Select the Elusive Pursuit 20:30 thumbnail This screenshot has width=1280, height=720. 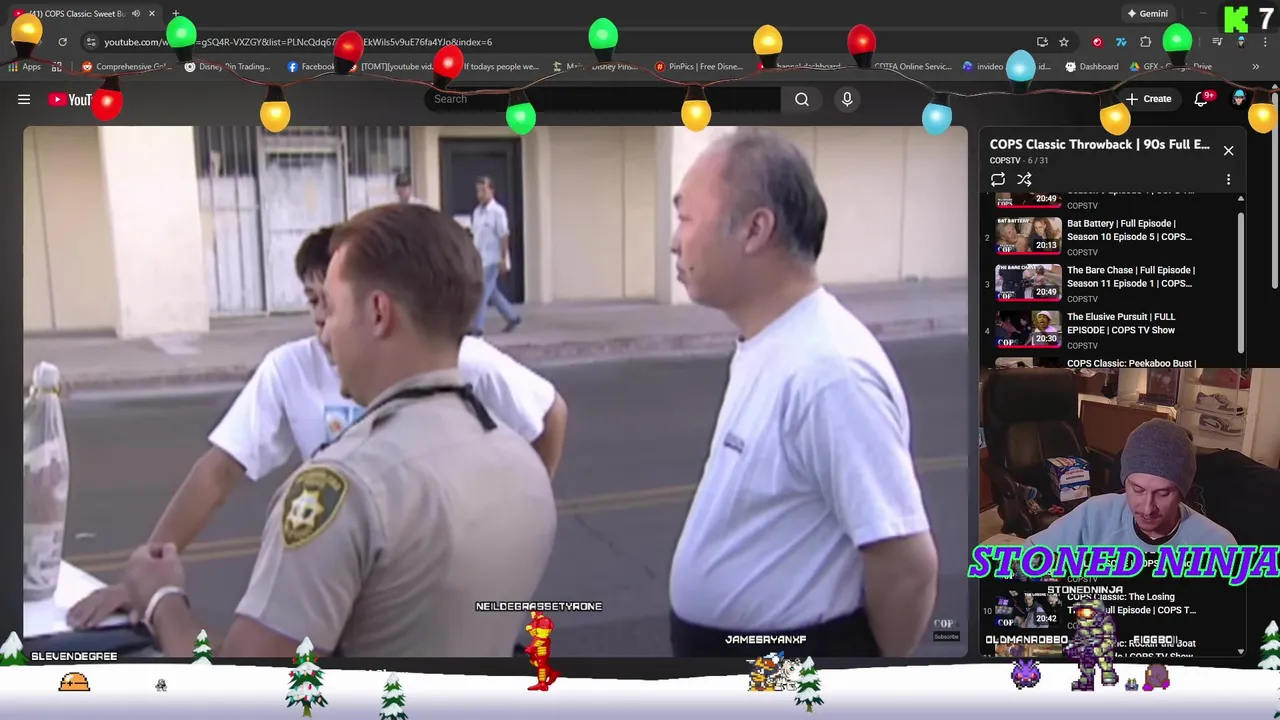(1028, 329)
